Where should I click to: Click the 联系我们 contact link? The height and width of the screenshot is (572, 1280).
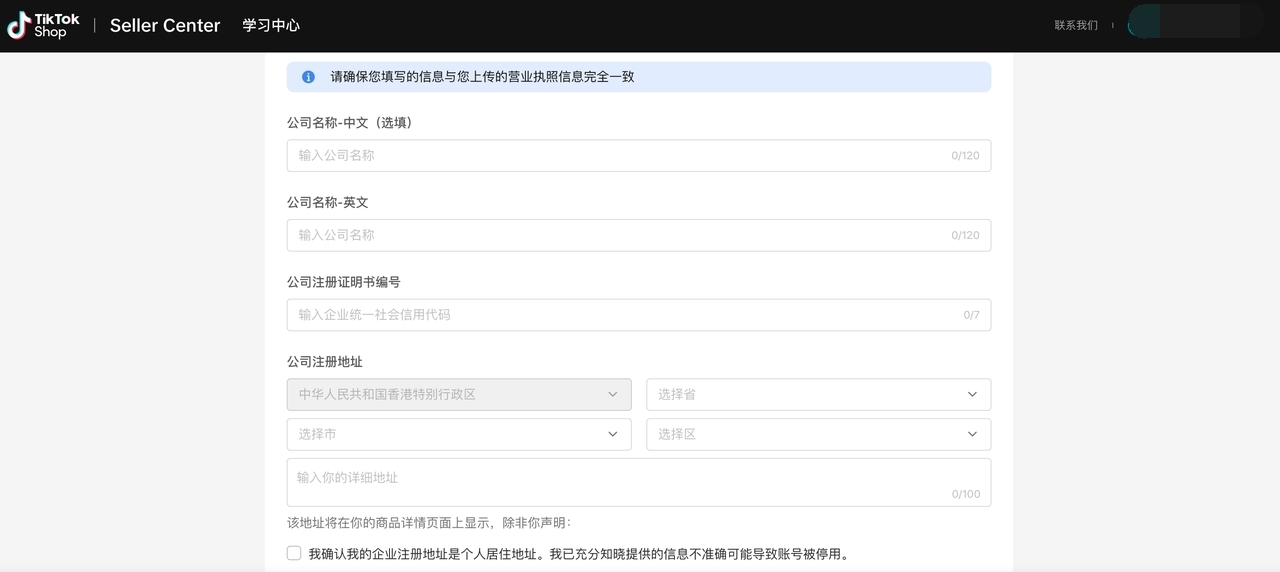click(1075, 25)
